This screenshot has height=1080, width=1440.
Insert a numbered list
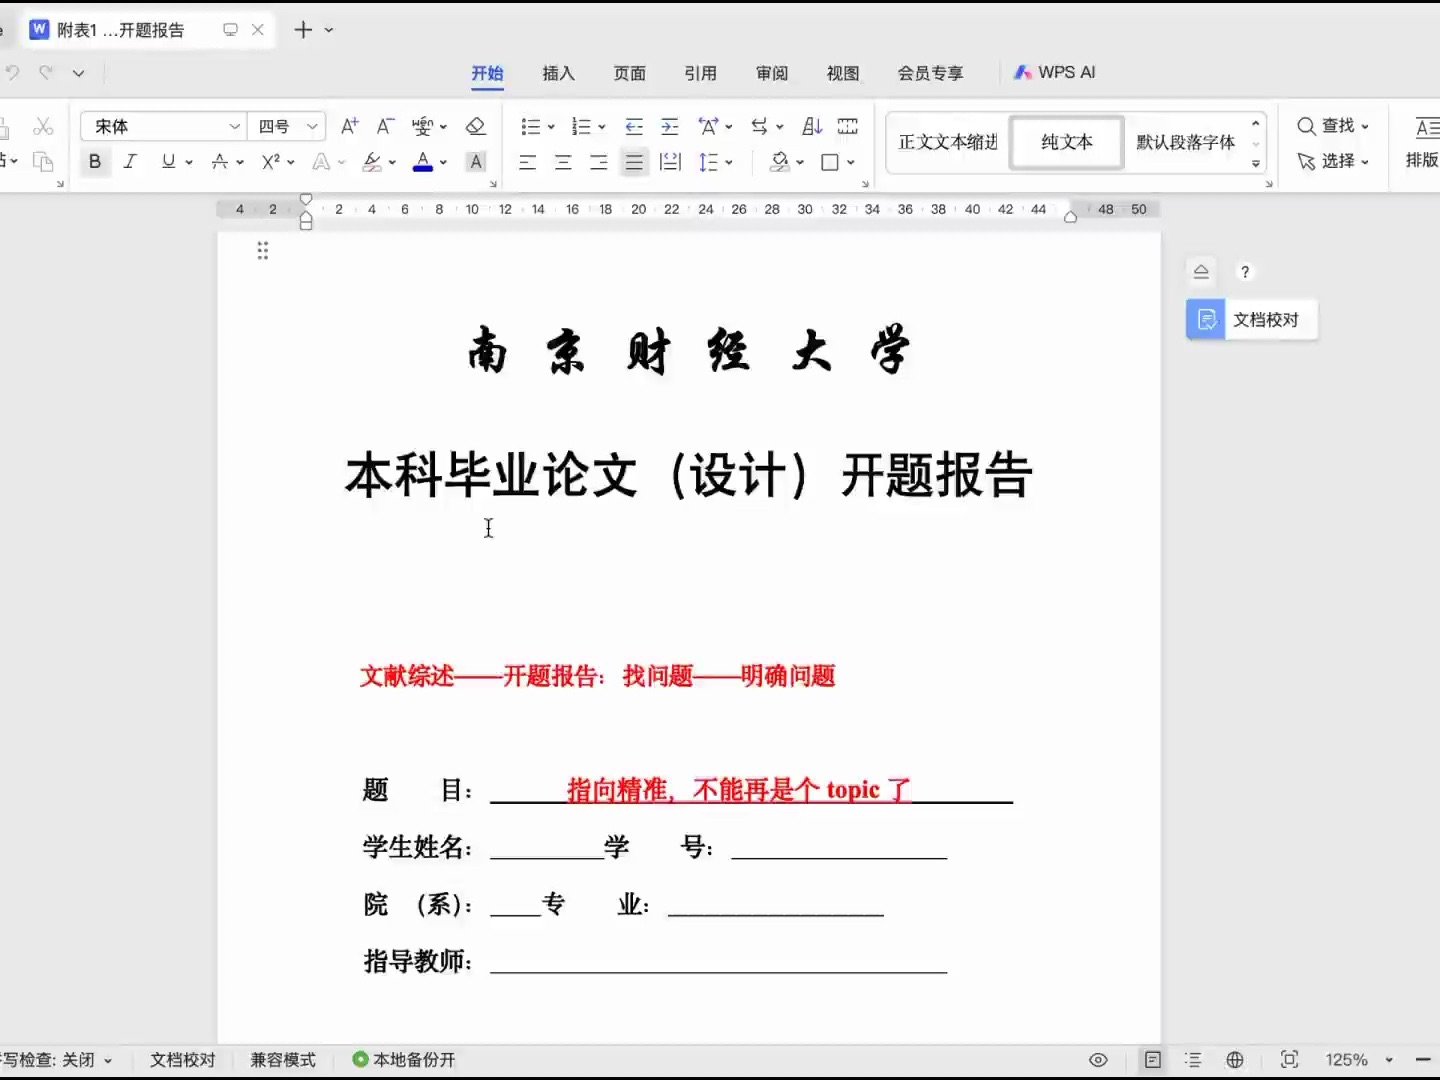pos(581,126)
